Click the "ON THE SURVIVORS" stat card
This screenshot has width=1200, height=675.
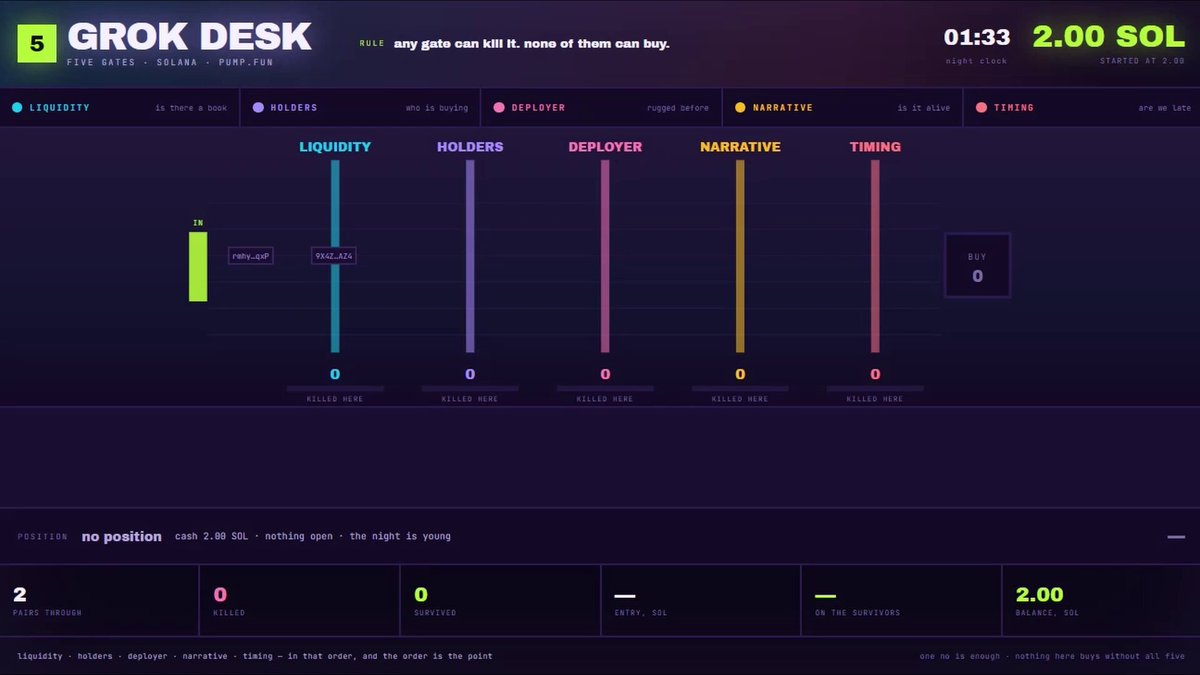pos(901,600)
